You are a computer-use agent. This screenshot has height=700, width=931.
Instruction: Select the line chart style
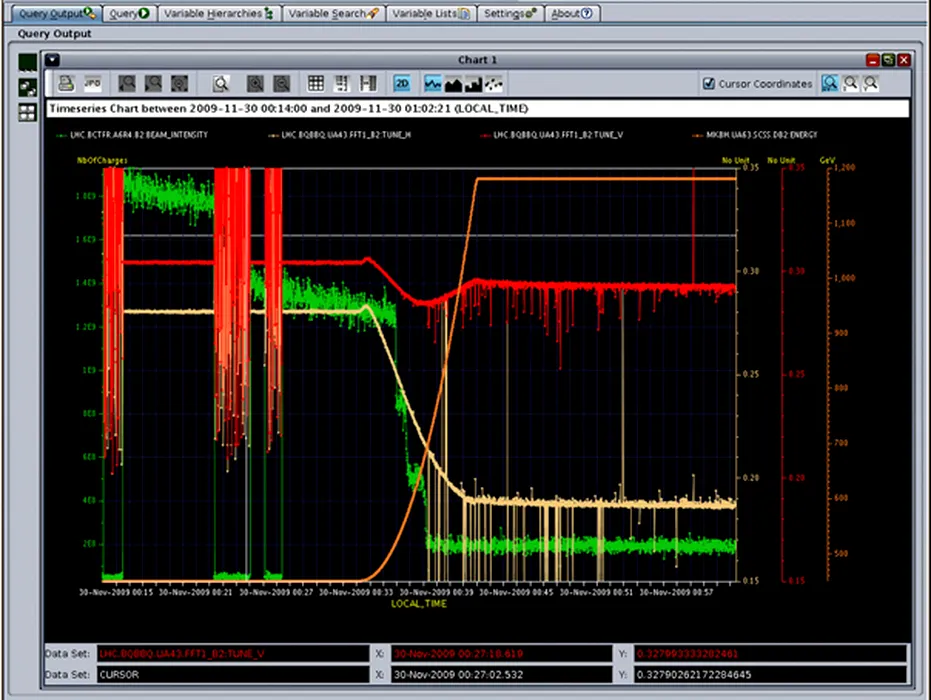[x=433, y=84]
